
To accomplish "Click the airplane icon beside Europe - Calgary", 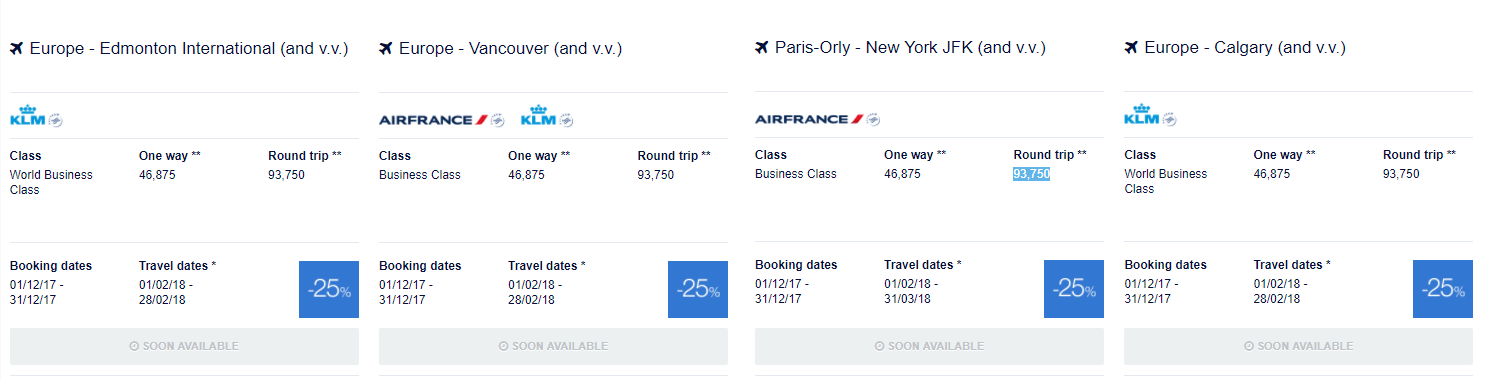I will (1131, 48).
